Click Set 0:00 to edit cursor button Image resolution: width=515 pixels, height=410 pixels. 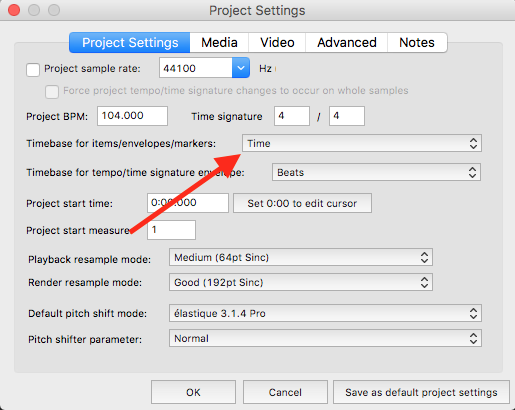coord(302,203)
